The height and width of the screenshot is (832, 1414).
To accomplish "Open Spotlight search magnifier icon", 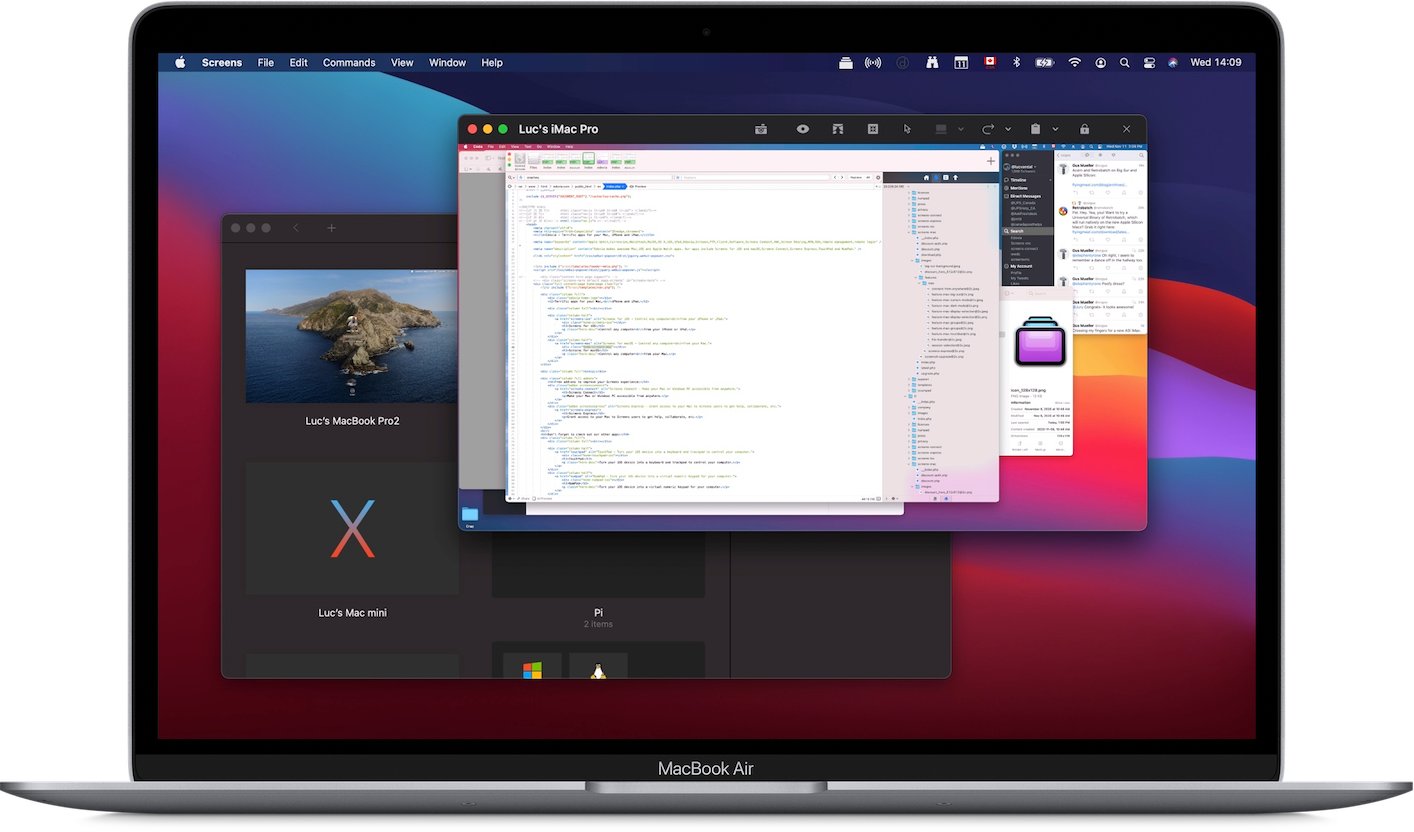I will click(1125, 62).
